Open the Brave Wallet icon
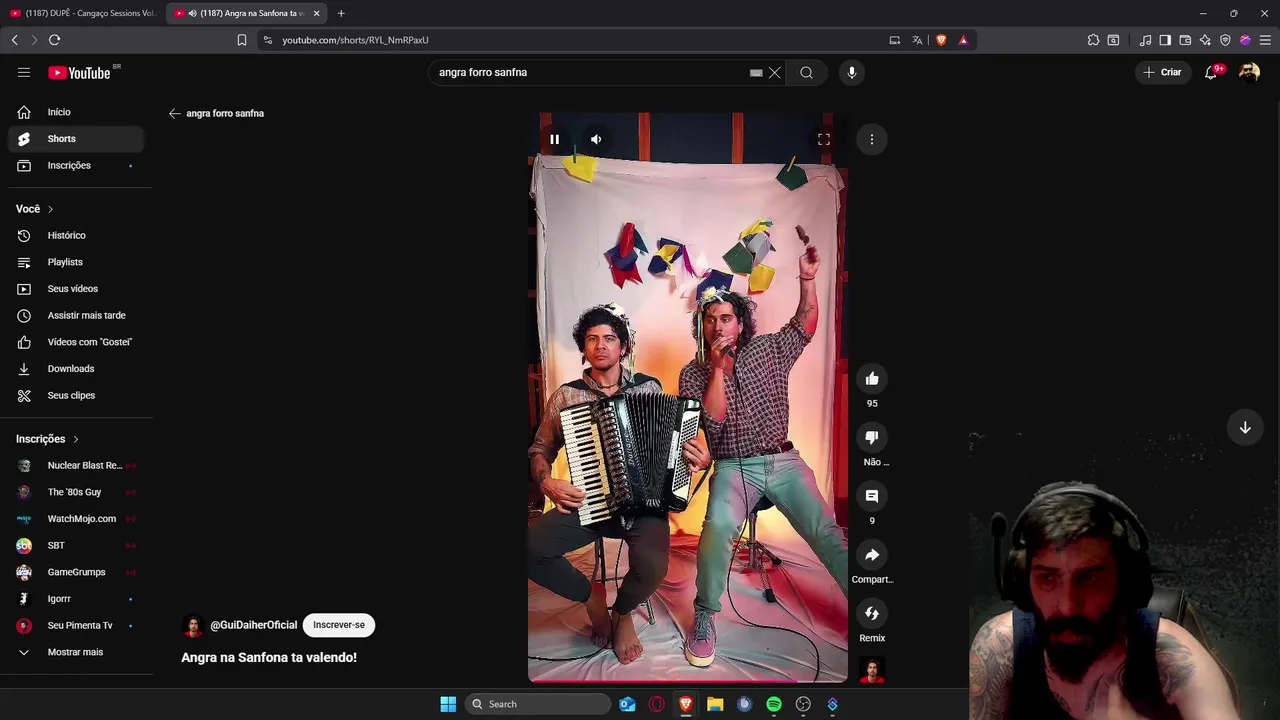Image resolution: width=1280 pixels, height=720 pixels. coord(1185,40)
